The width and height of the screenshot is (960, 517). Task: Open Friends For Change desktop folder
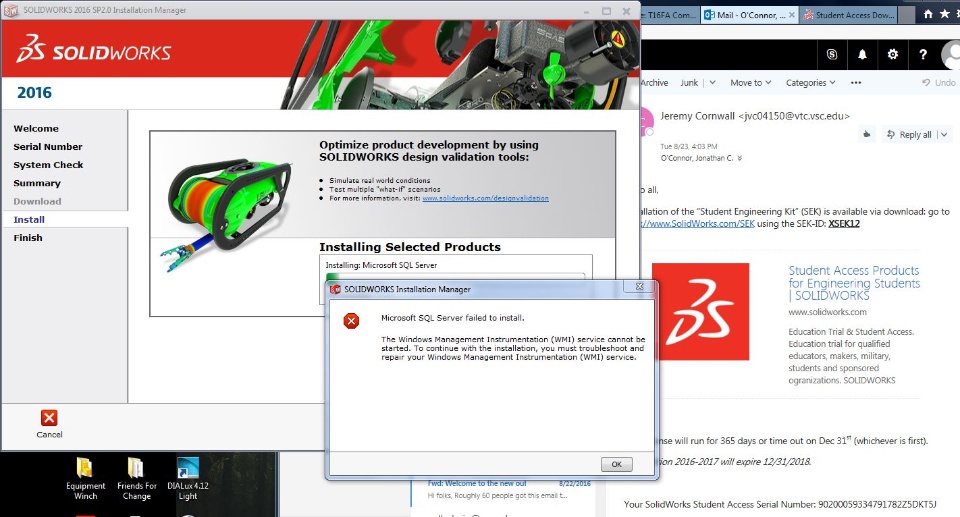pyautogui.click(x=137, y=478)
